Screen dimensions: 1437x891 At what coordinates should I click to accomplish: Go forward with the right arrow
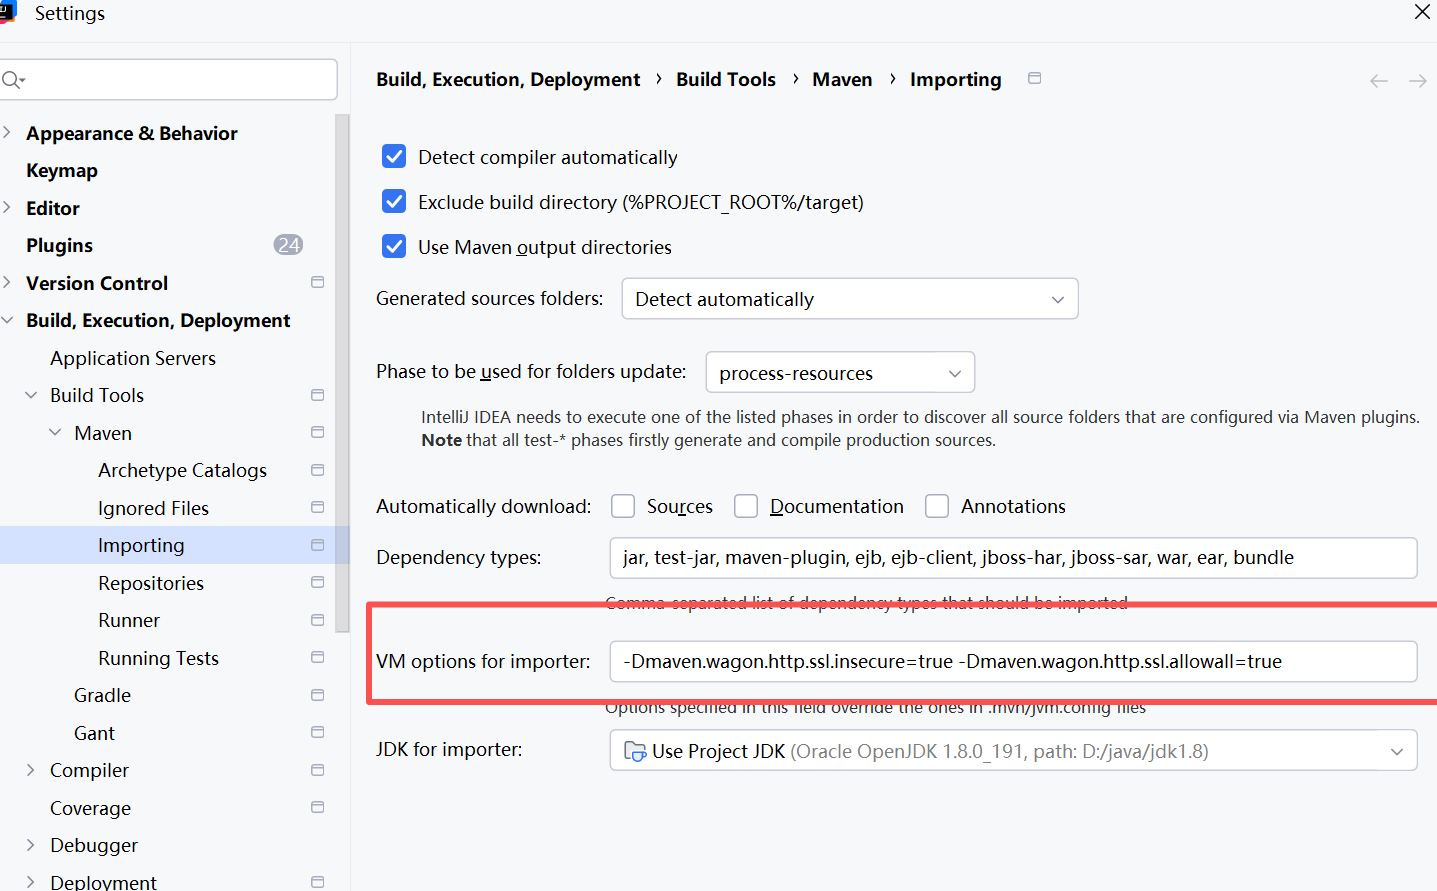(x=1418, y=81)
